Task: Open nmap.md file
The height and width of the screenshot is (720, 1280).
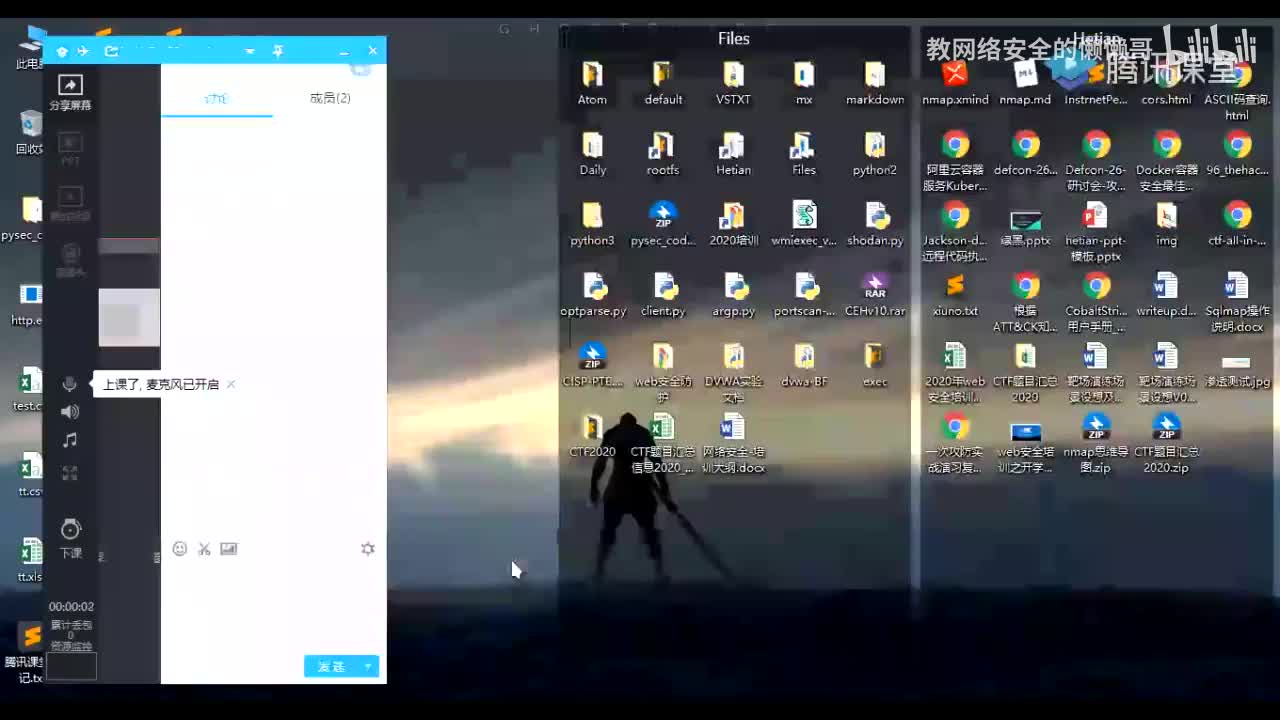Action: click(x=1025, y=84)
